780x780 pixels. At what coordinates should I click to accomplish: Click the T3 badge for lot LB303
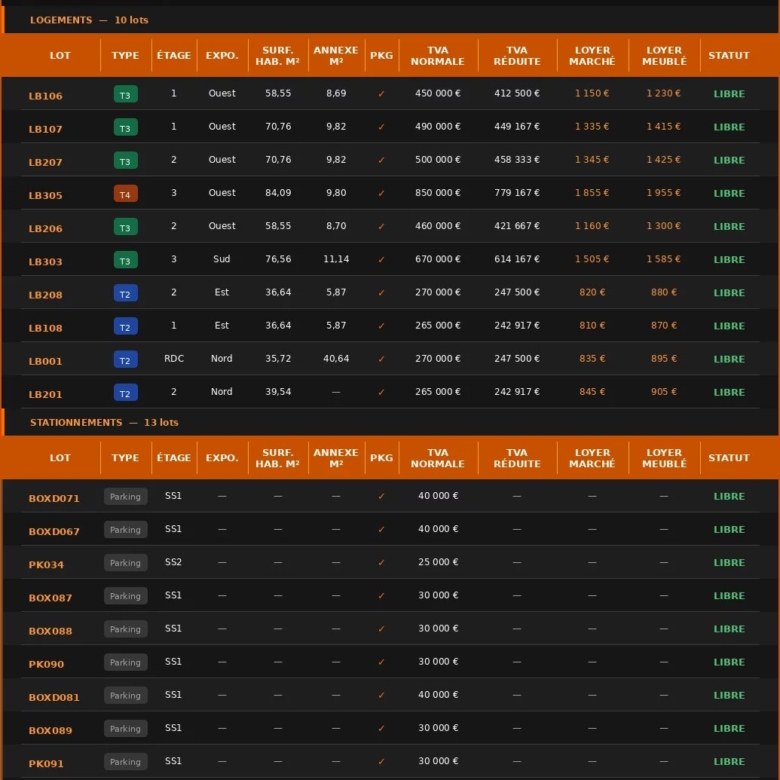[125, 260]
